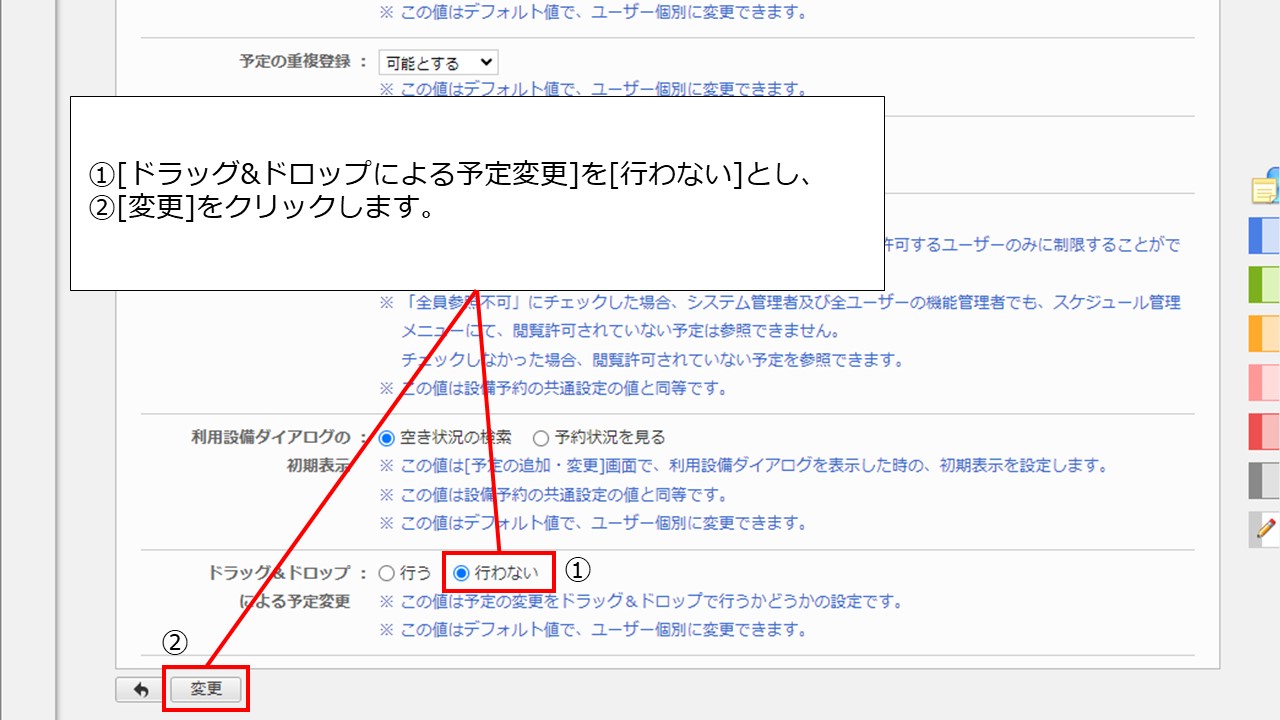Image resolution: width=1280 pixels, height=720 pixels.
Task: Click text チェックしなかった場合、閲覧許可されていない予定を参照できます
Action: (x=652, y=360)
